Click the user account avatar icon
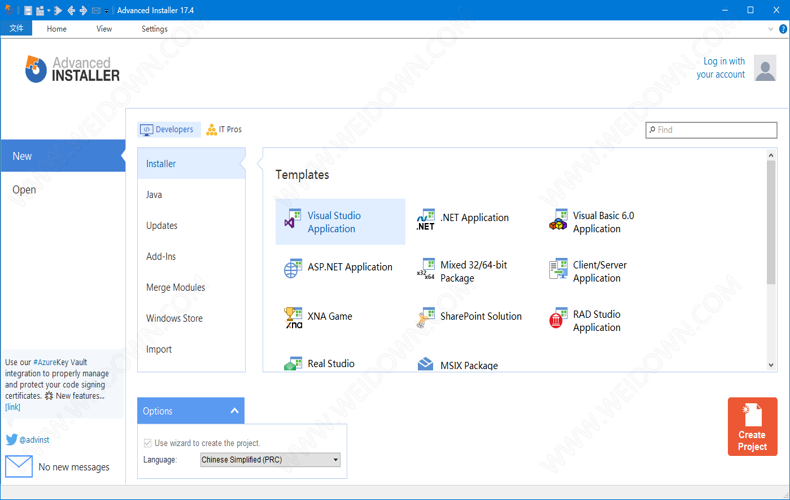The image size is (790, 500). tap(765, 68)
